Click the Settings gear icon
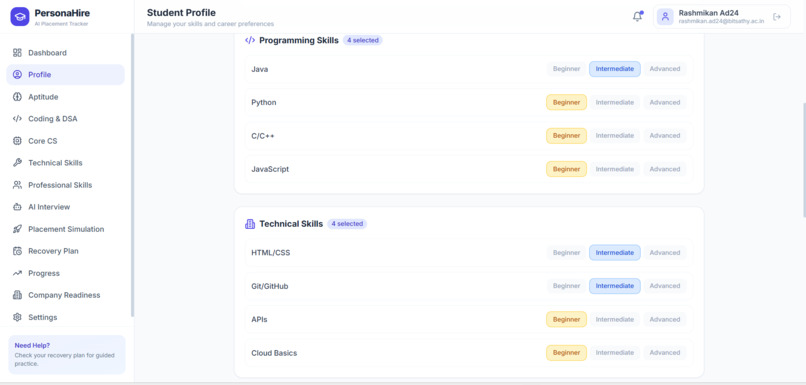The image size is (806, 385). pos(17,317)
